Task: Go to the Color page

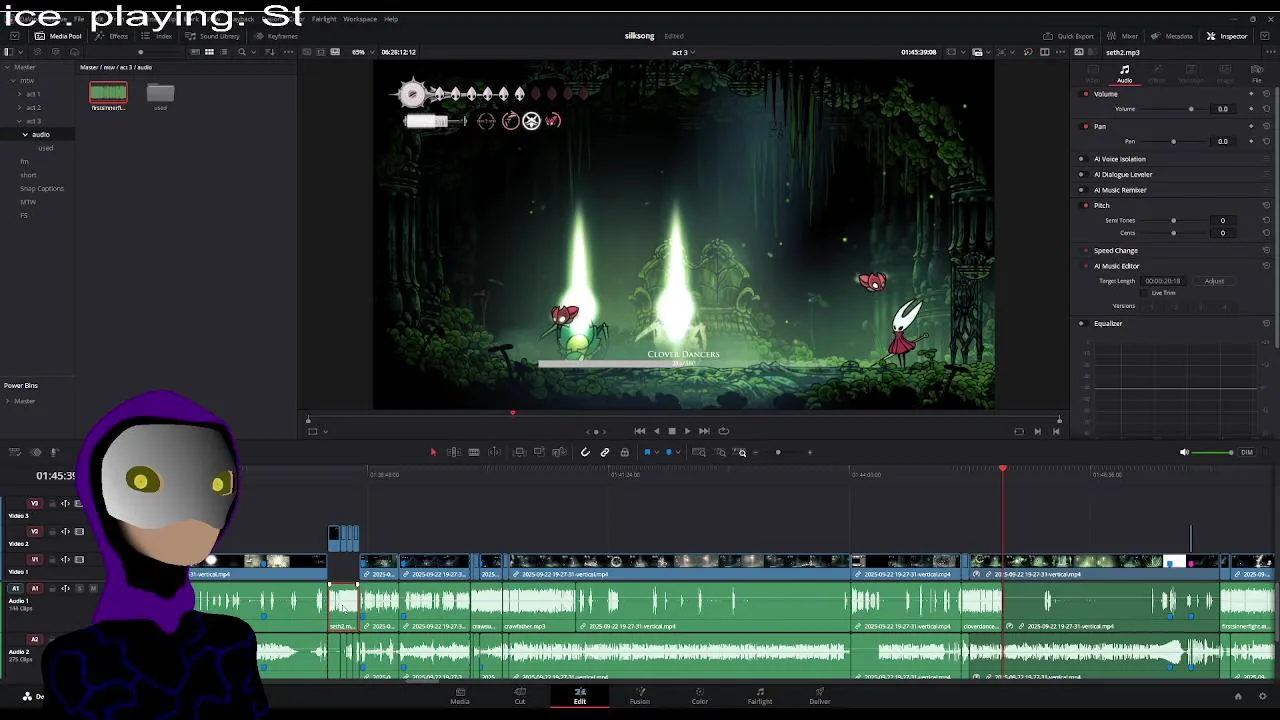Action: pos(700,696)
